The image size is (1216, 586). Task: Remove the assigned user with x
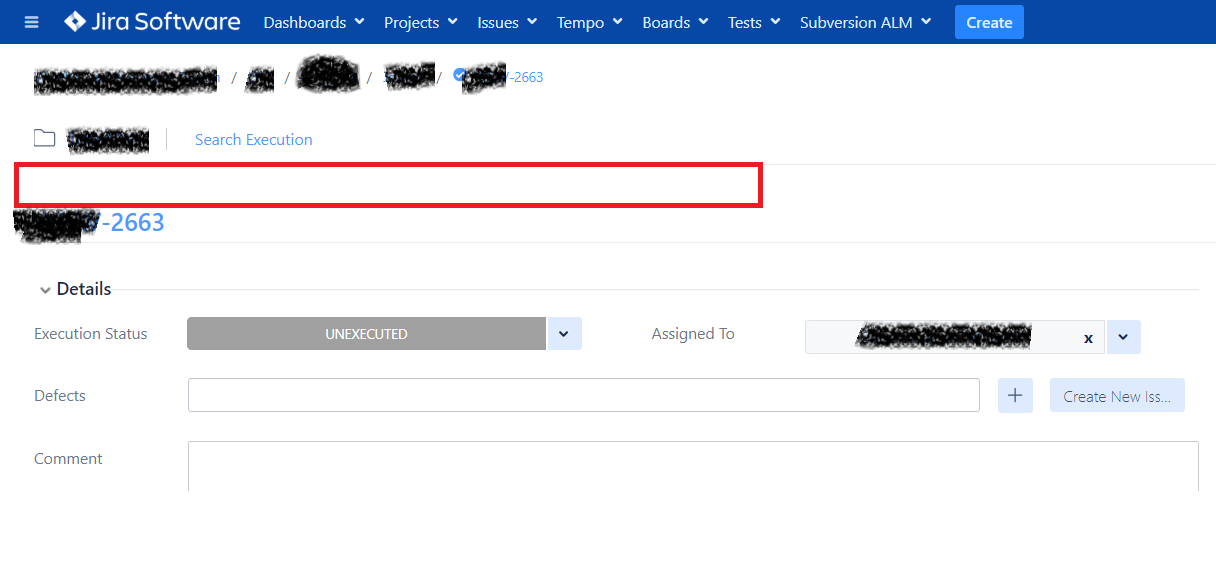tap(1088, 338)
